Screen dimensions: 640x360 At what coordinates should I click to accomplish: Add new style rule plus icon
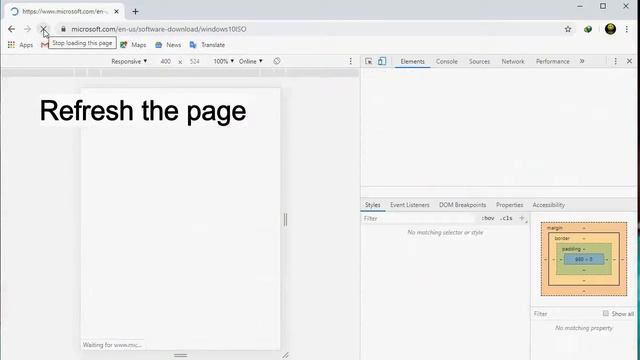coord(522,218)
